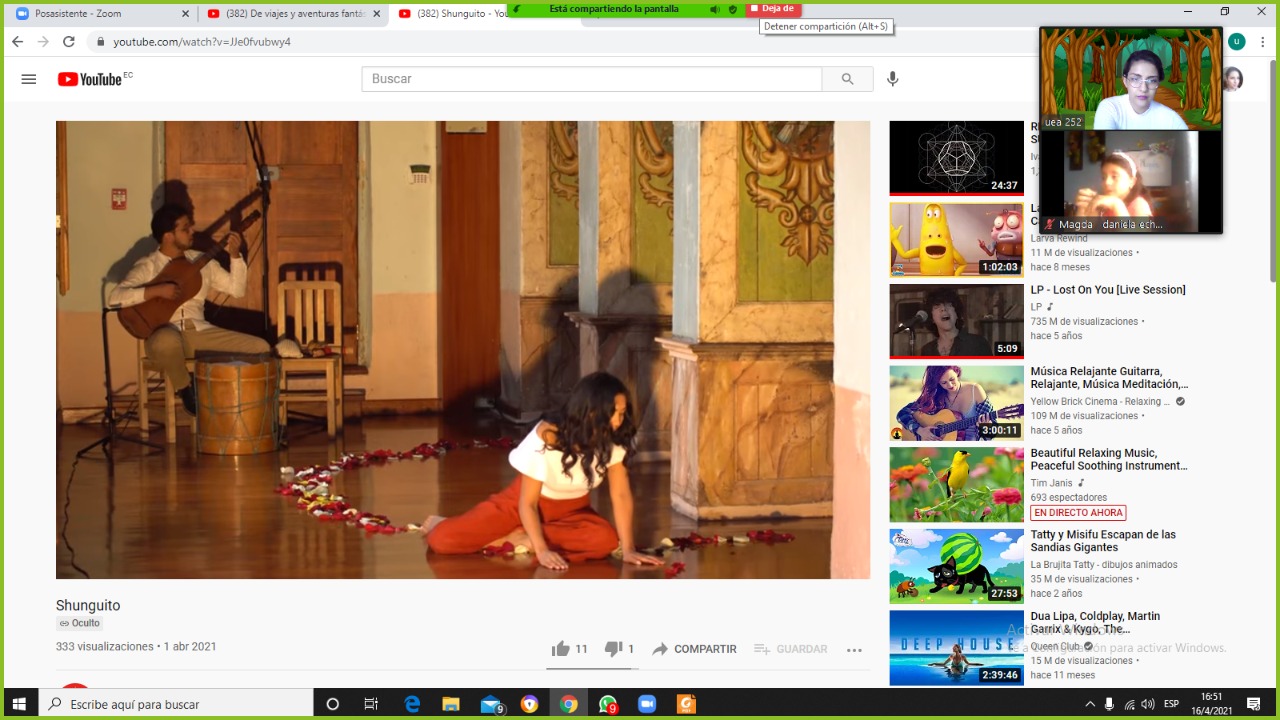Focus the Buscar search field
Image resolution: width=1280 pixels, height=720 pixels.
[x=592, y=79]
